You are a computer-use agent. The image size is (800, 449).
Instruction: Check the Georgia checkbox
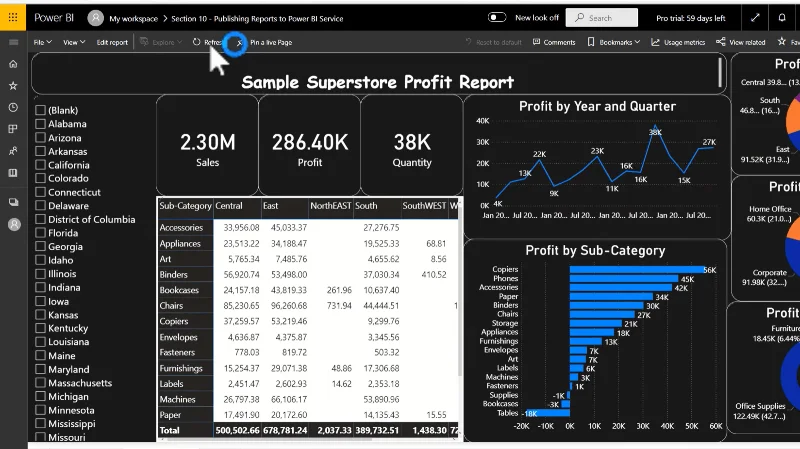(x=40, y=246)
